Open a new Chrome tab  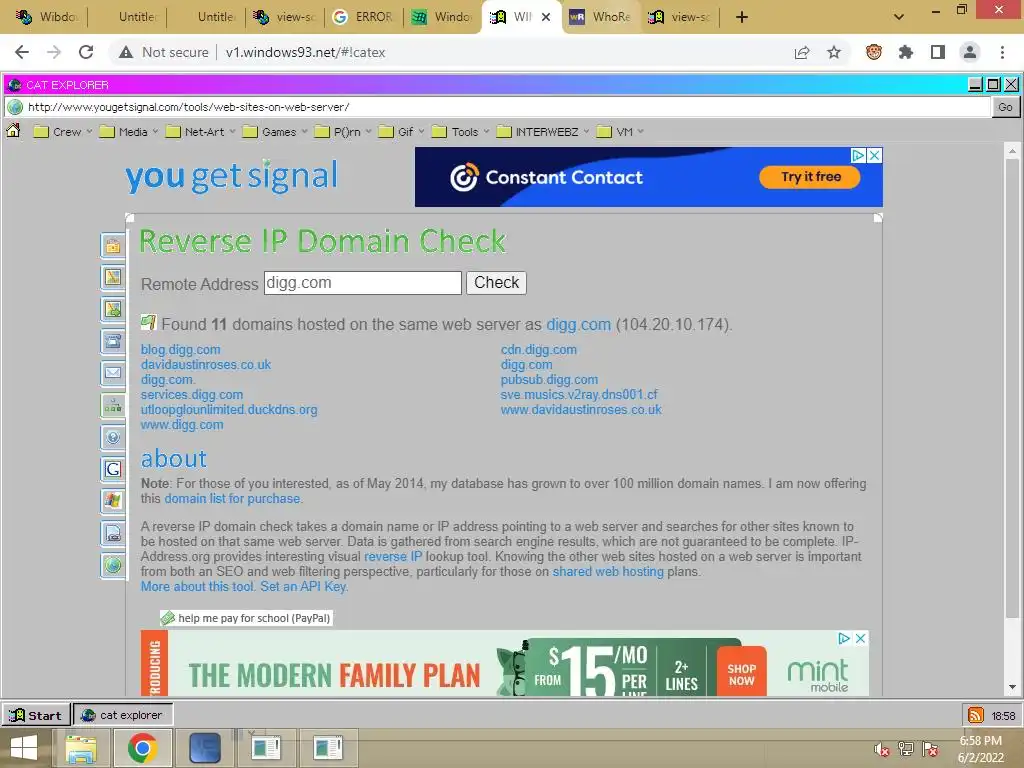click(742, 17)
